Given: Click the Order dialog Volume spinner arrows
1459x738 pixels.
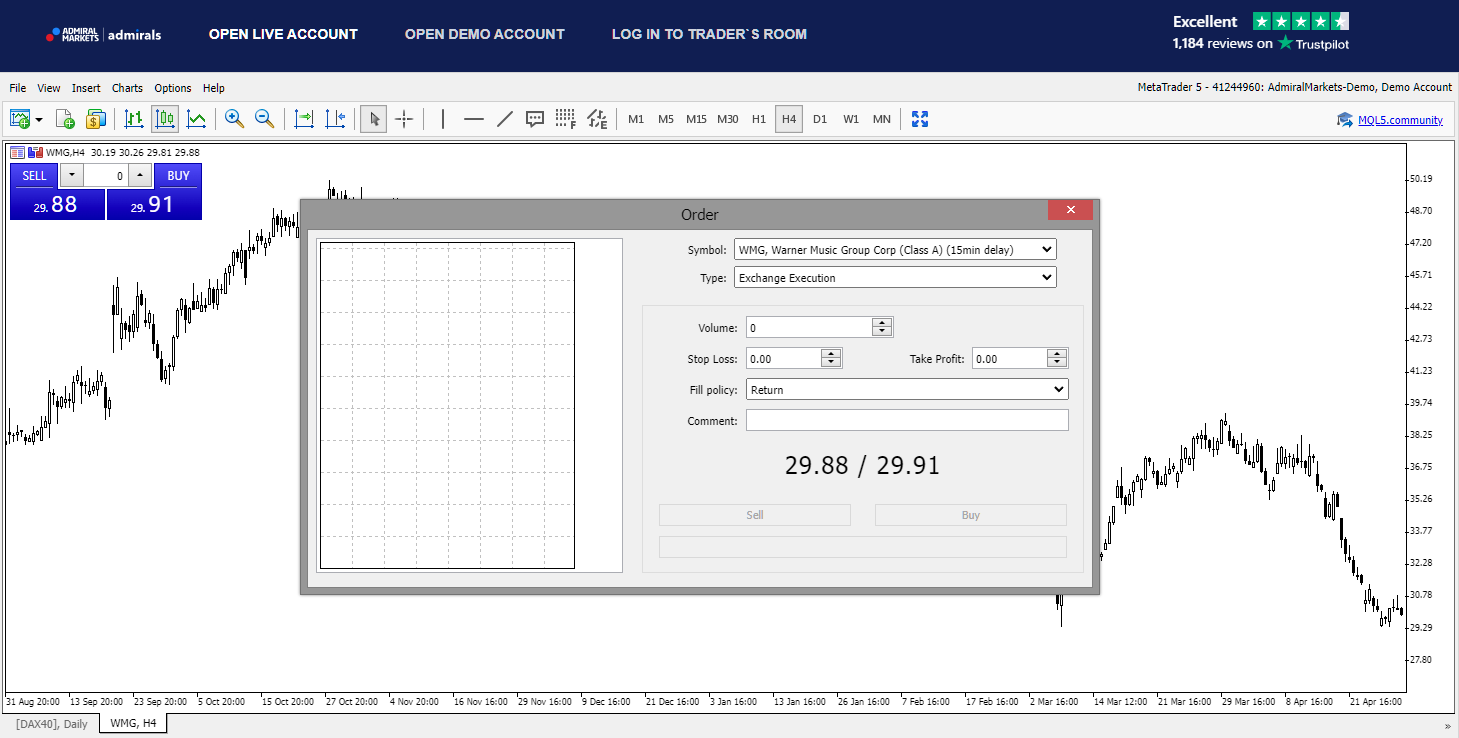Looking at the screenshot, I should pos(882,327).
